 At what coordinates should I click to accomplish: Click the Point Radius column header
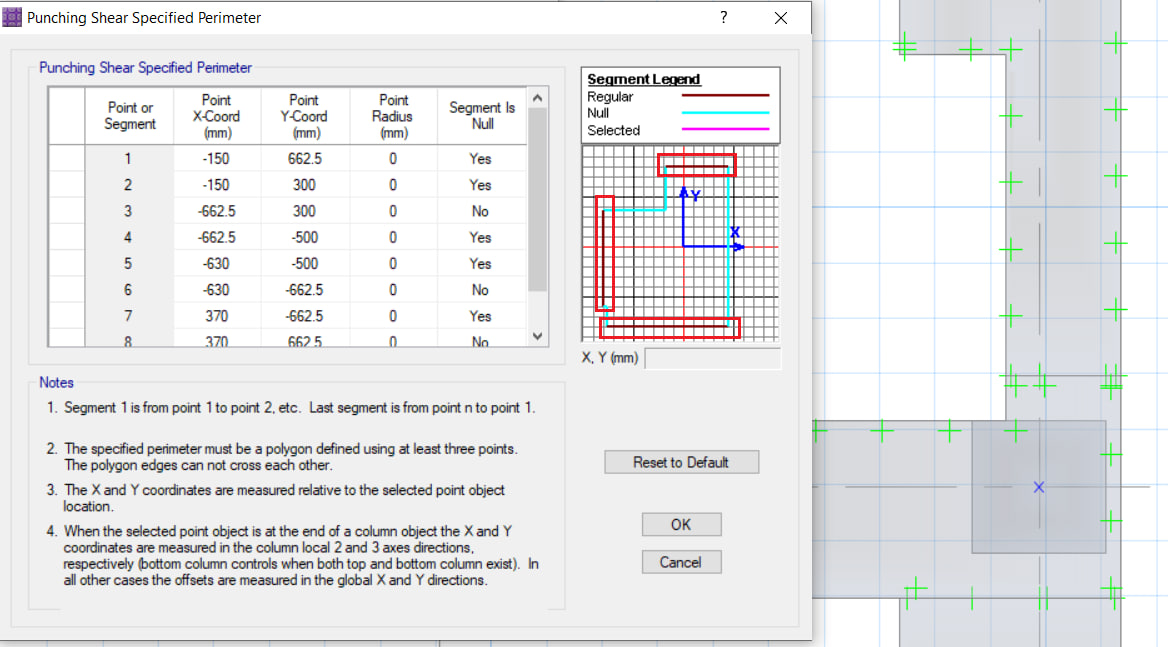(393, 116)
